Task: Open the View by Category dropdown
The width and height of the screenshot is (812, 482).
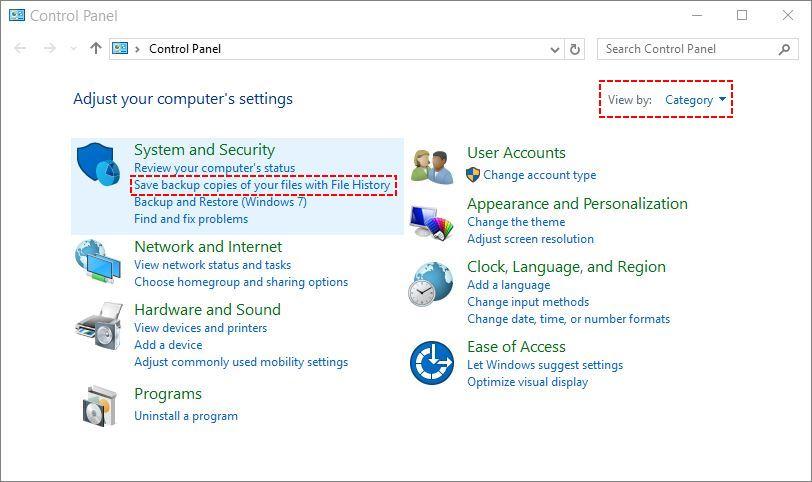Action: point(695,100)
